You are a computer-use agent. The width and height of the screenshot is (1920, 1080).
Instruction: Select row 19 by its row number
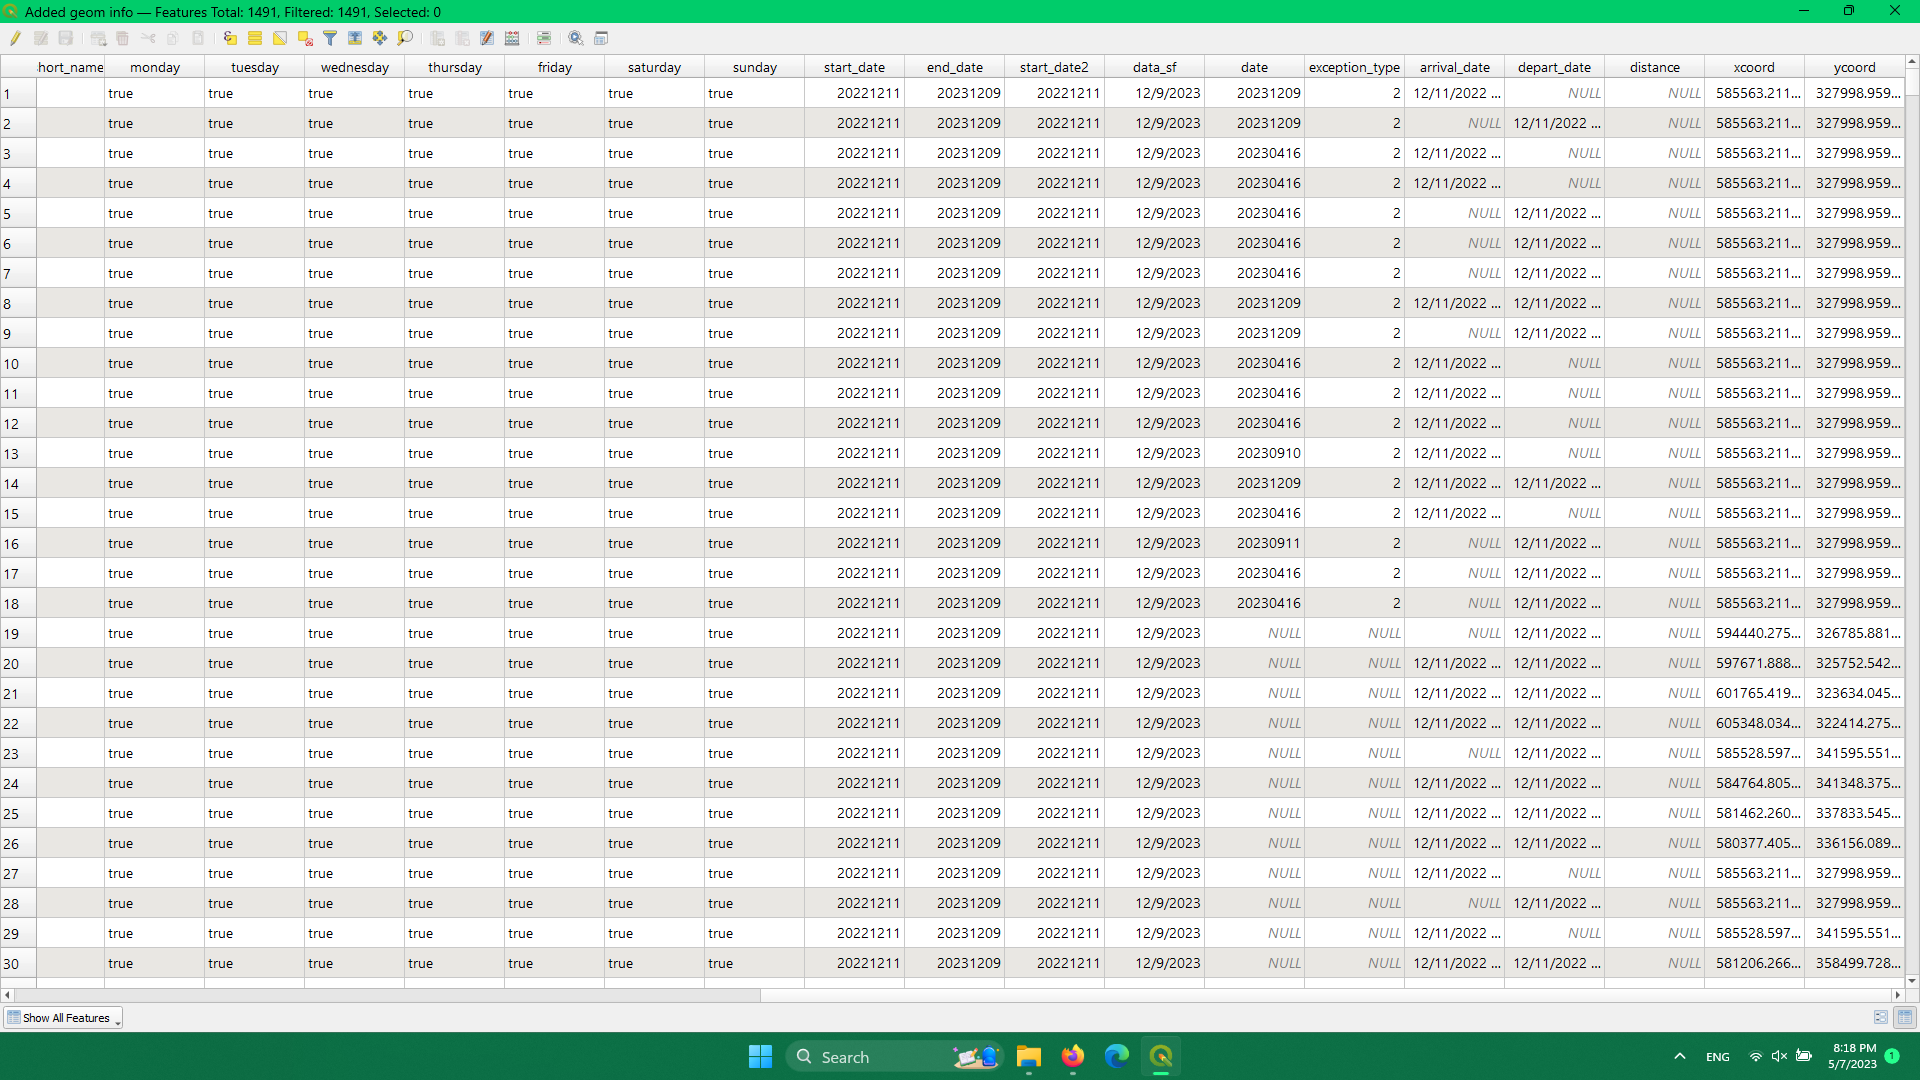(18, 634)
